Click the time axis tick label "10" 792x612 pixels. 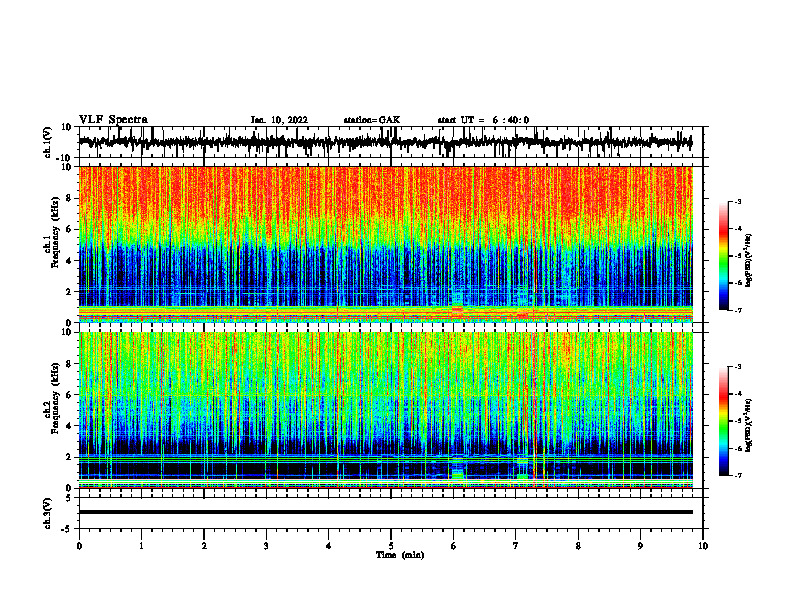[703, 546]
